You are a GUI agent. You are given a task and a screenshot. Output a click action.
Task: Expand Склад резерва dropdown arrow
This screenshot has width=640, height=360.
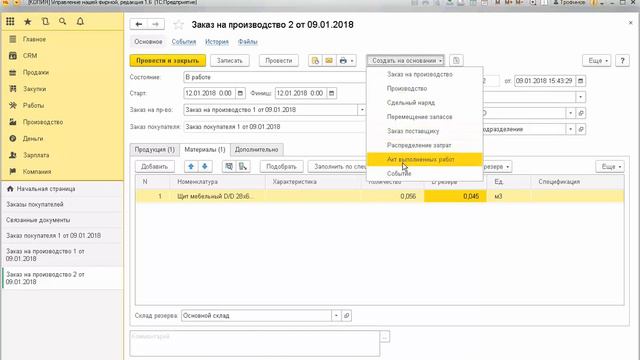coord(336,316)
